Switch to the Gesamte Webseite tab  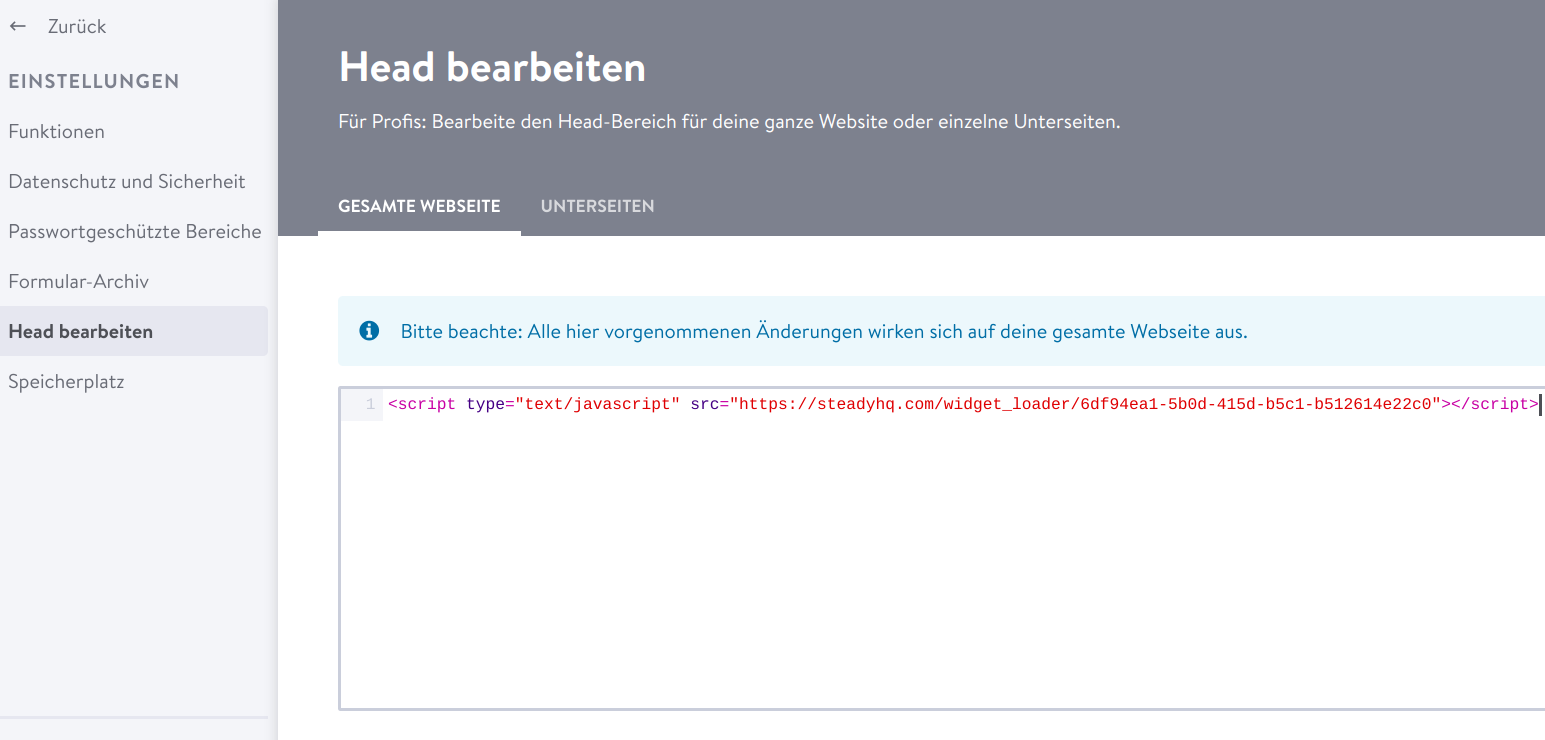coord(419,206)
